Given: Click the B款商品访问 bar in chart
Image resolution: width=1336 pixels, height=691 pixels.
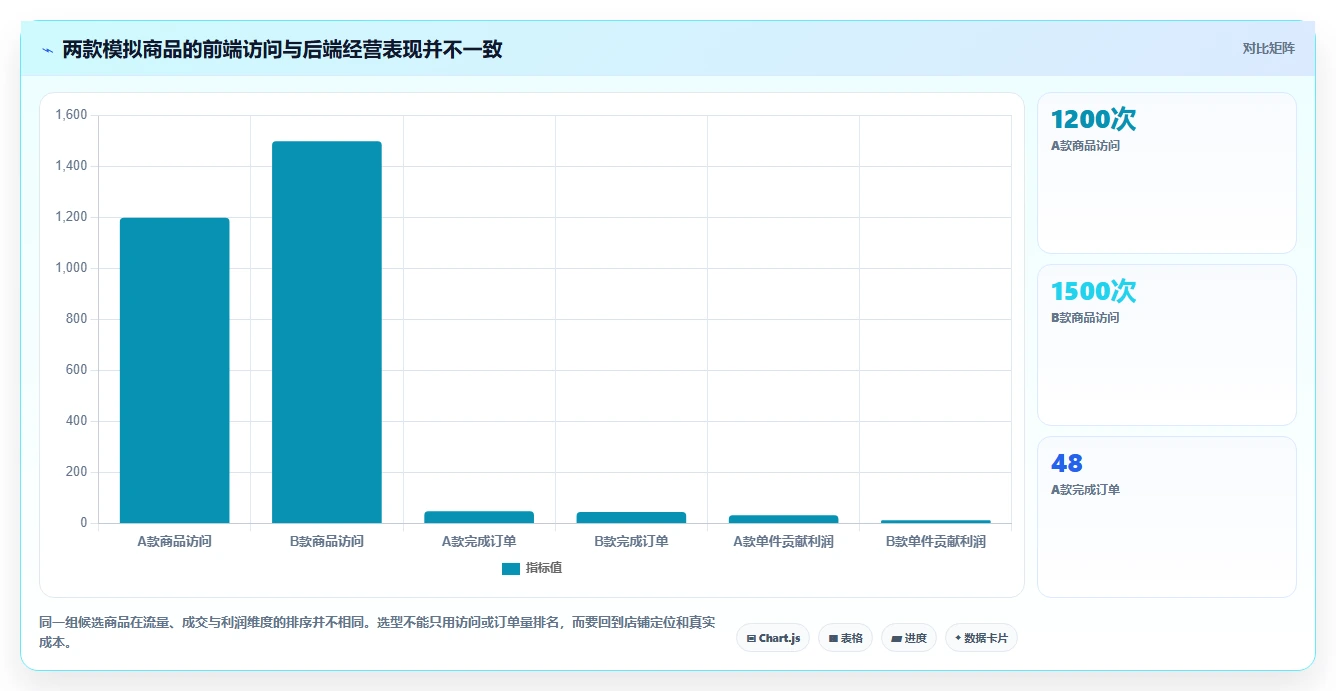Looking at the screenshot, I should (x=327, y=332).
